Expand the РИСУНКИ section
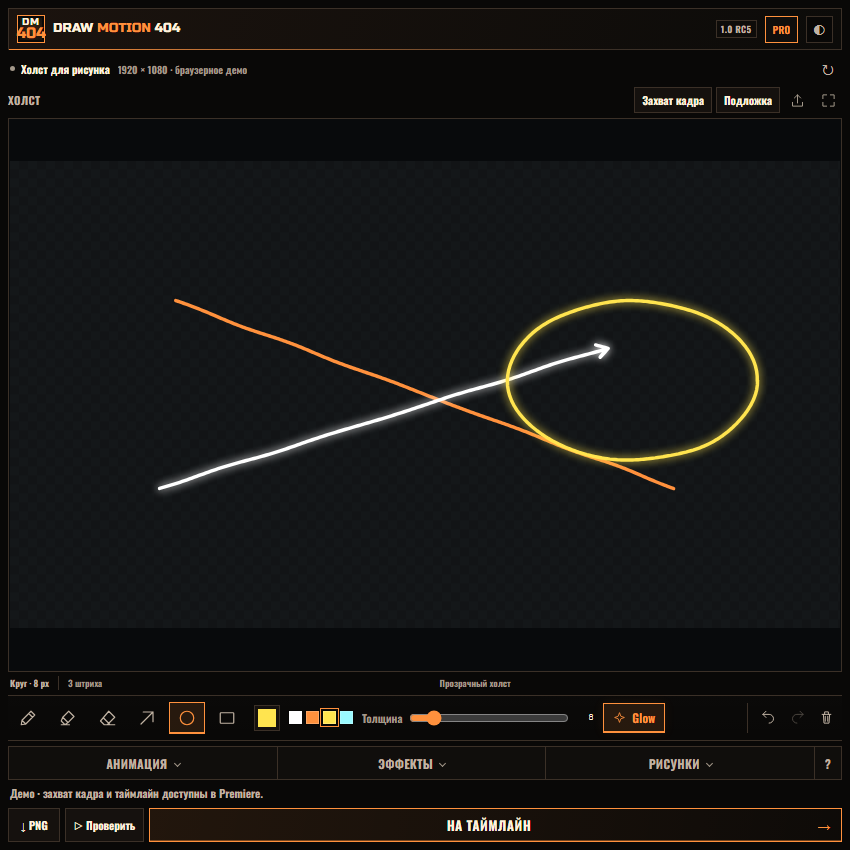850x850 pixels. pyautogui.click(x=680, y=764)
